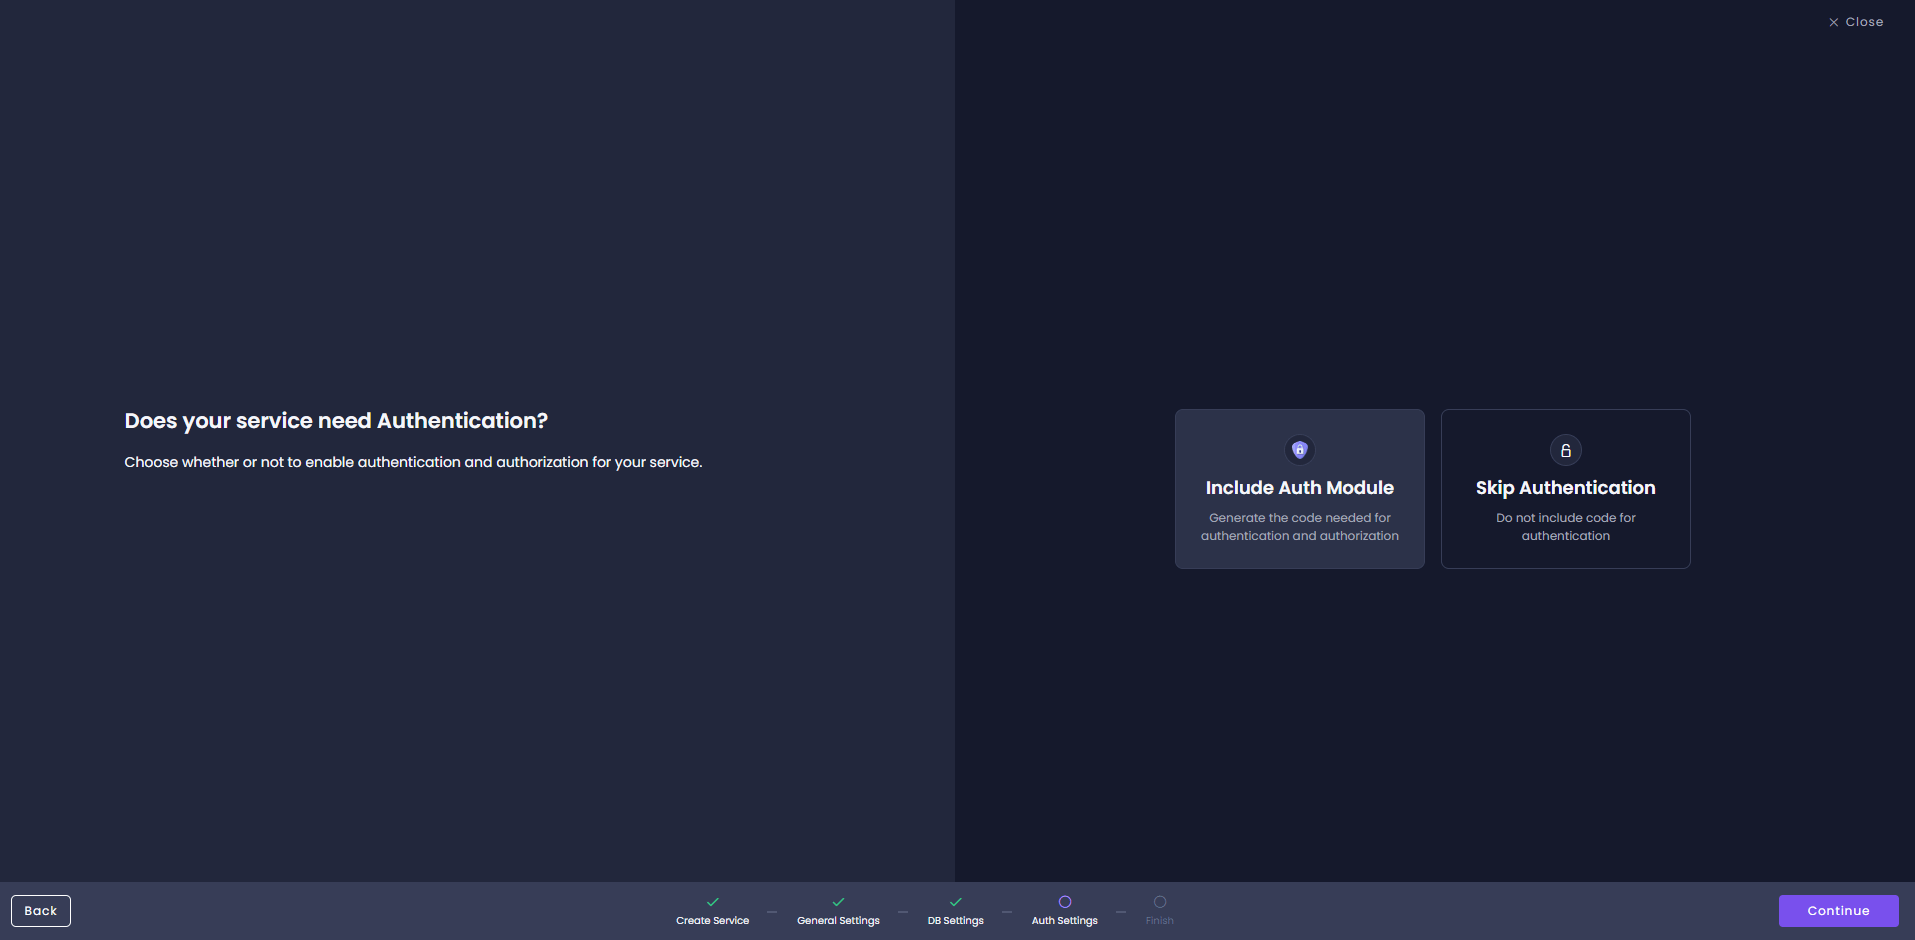Click 'Generate the code needed for' description text
1915x940 pixels.
point(1299,527)
